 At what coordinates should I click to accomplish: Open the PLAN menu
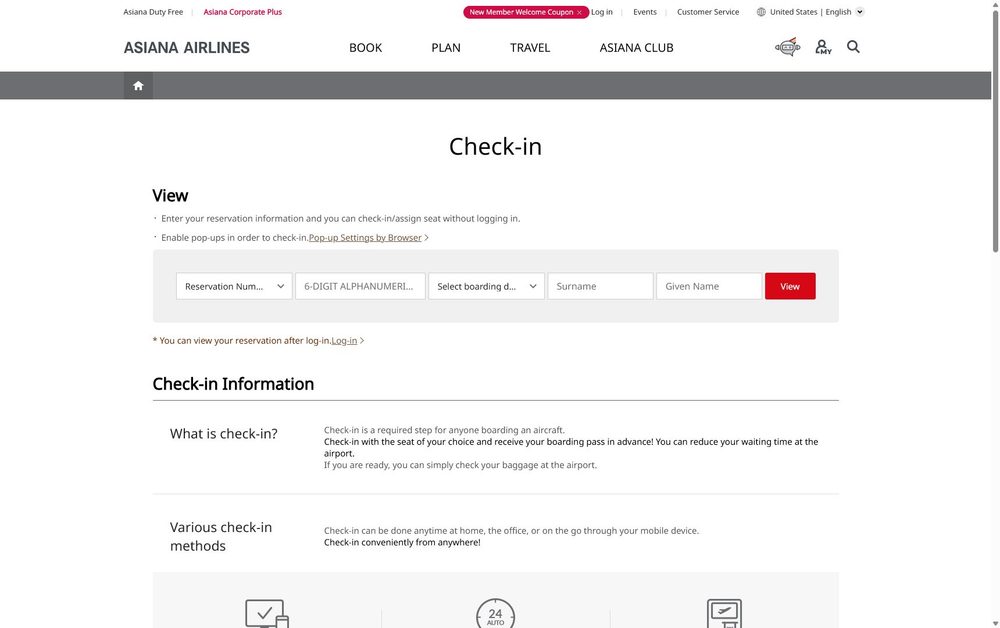(x=446, y=48)
